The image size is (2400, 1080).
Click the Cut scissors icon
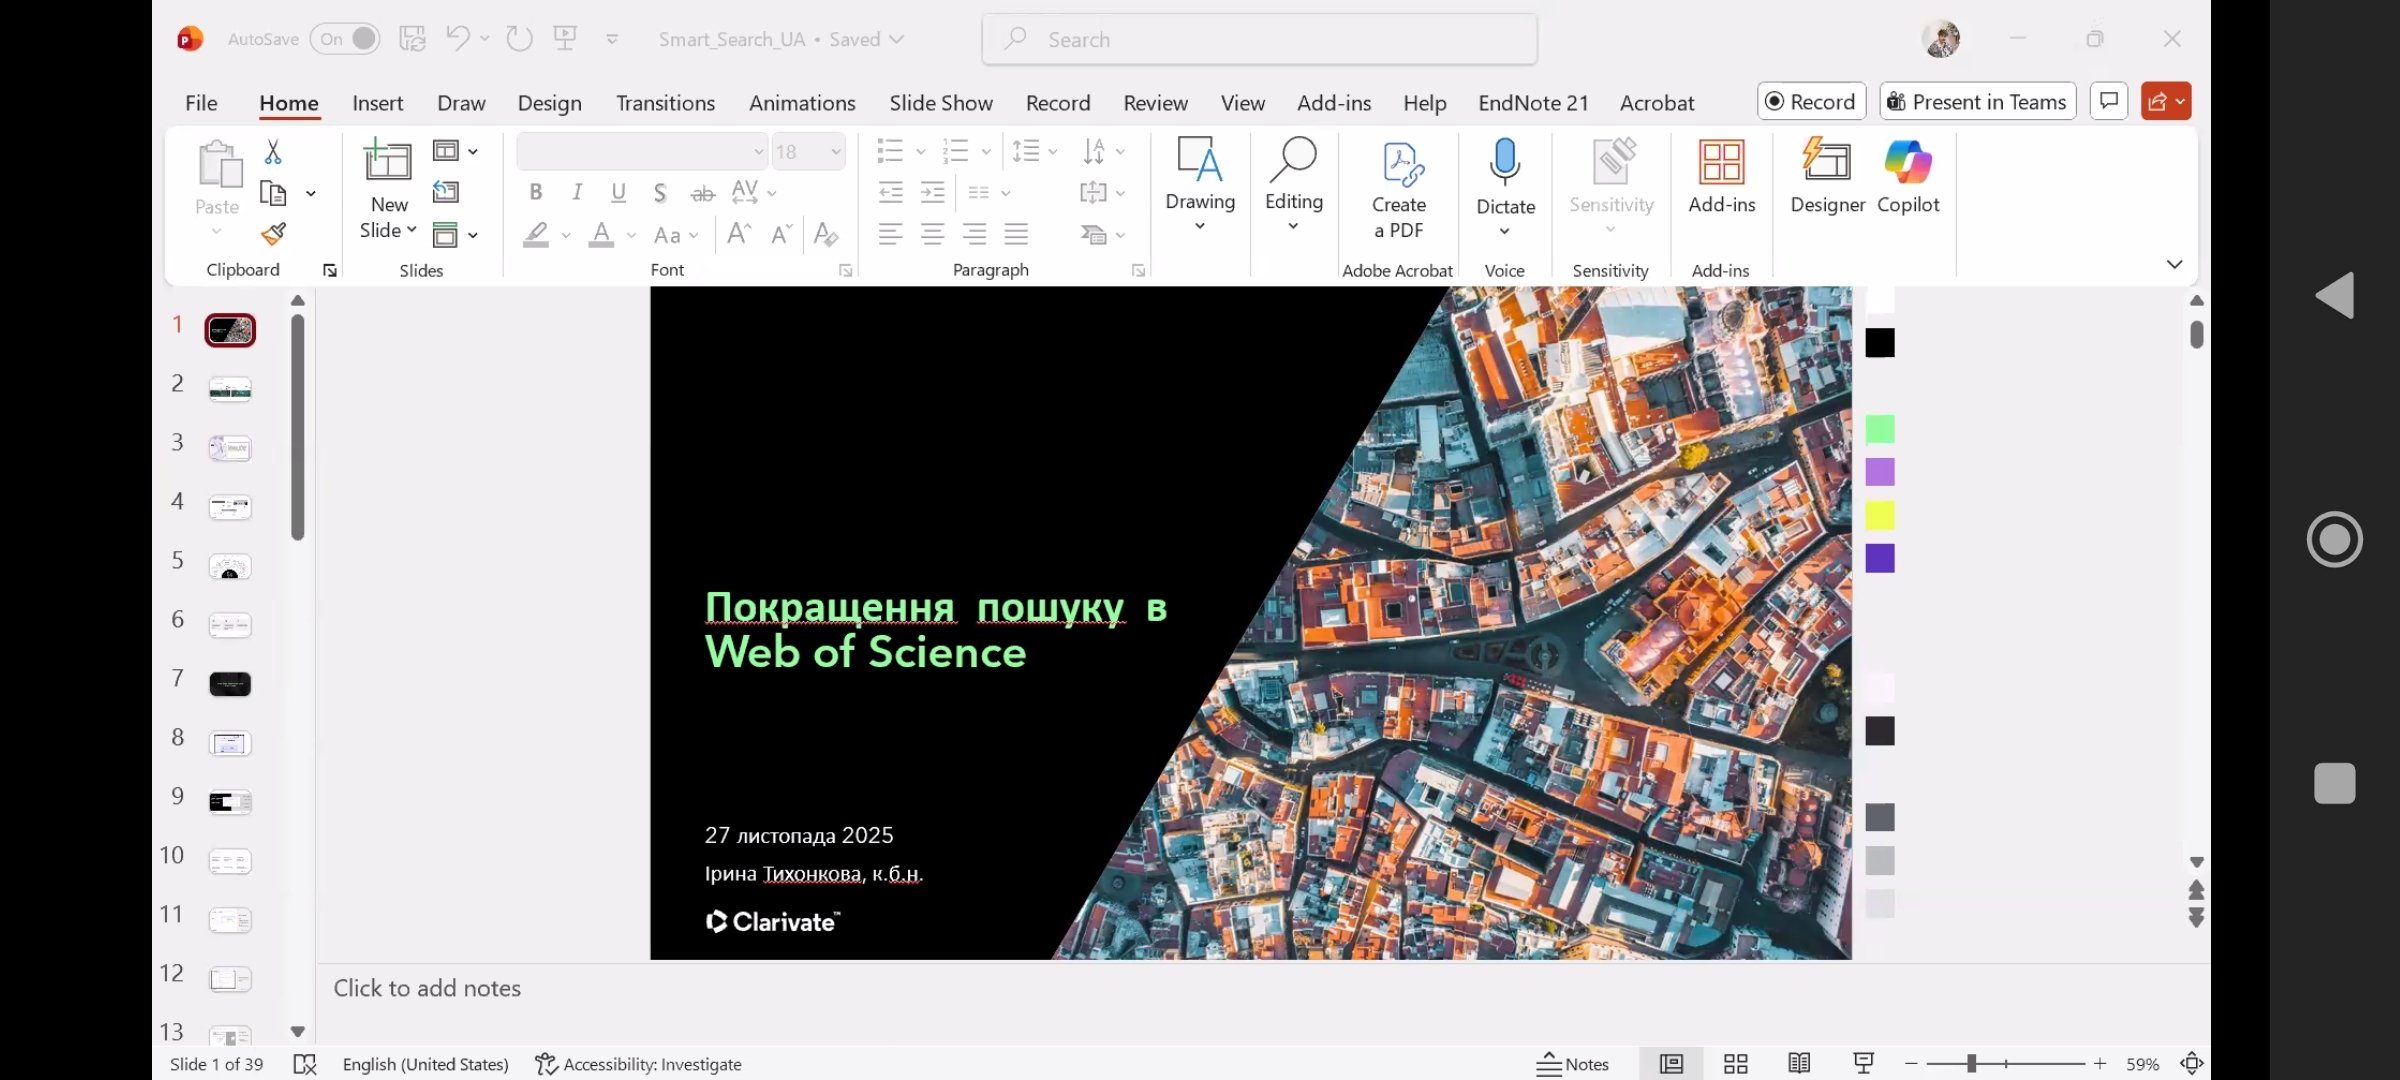273,152
